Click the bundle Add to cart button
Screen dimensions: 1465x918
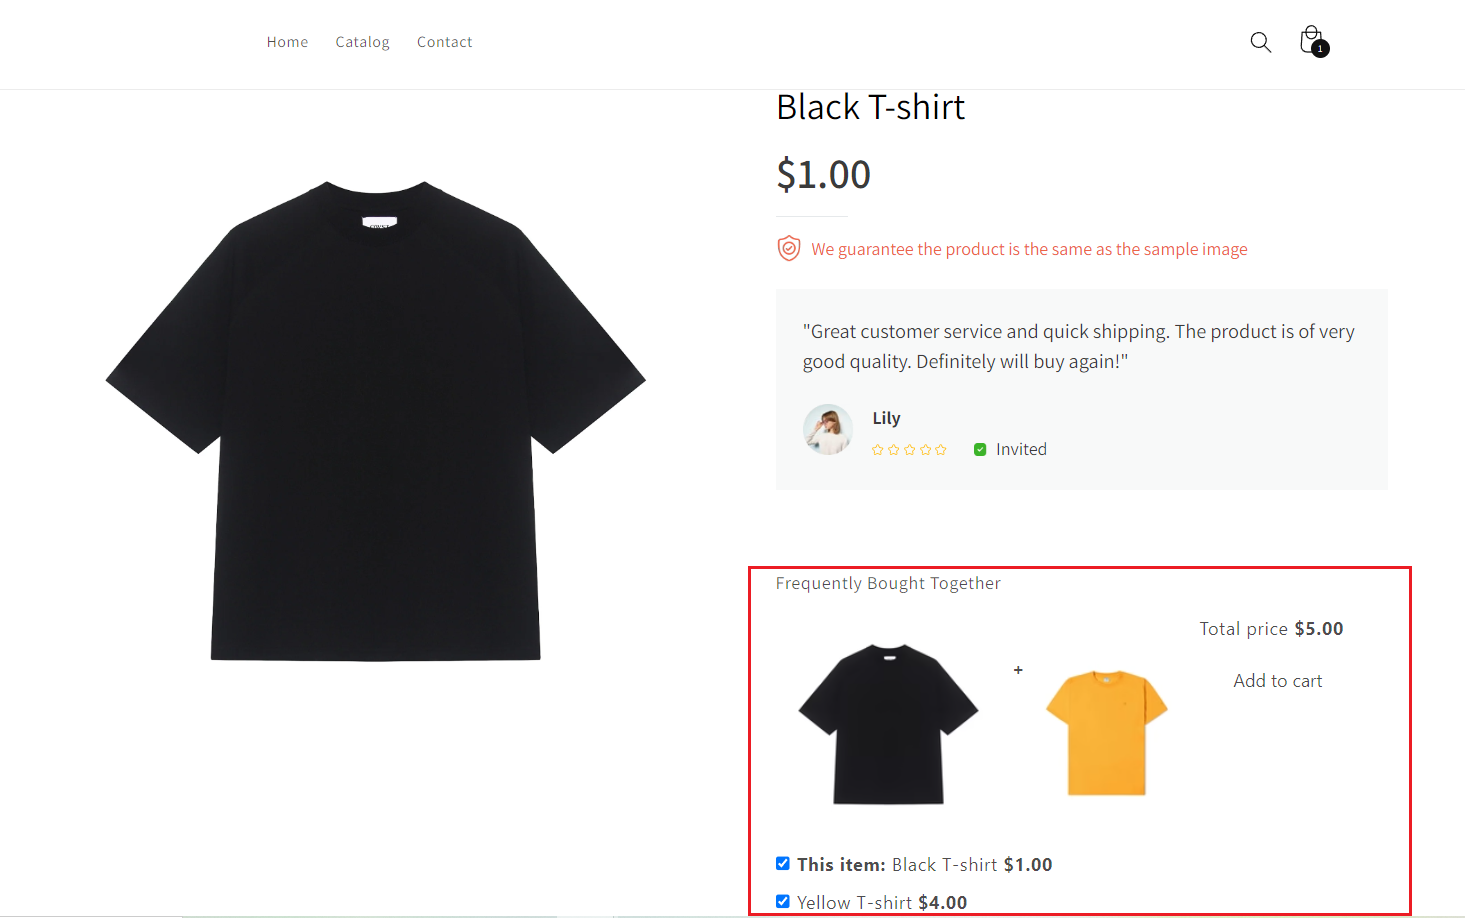point(1277,681)
